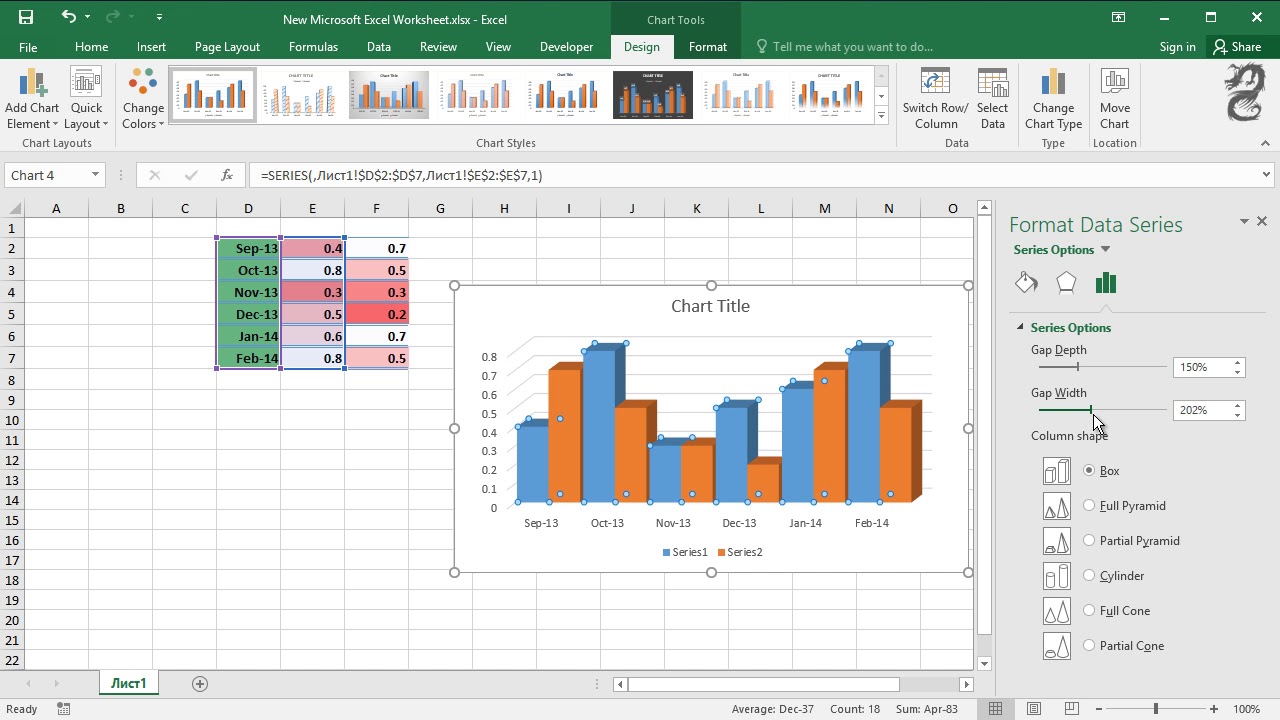
Task: Open Change Colors palette
Action: (x=143, y=100)
